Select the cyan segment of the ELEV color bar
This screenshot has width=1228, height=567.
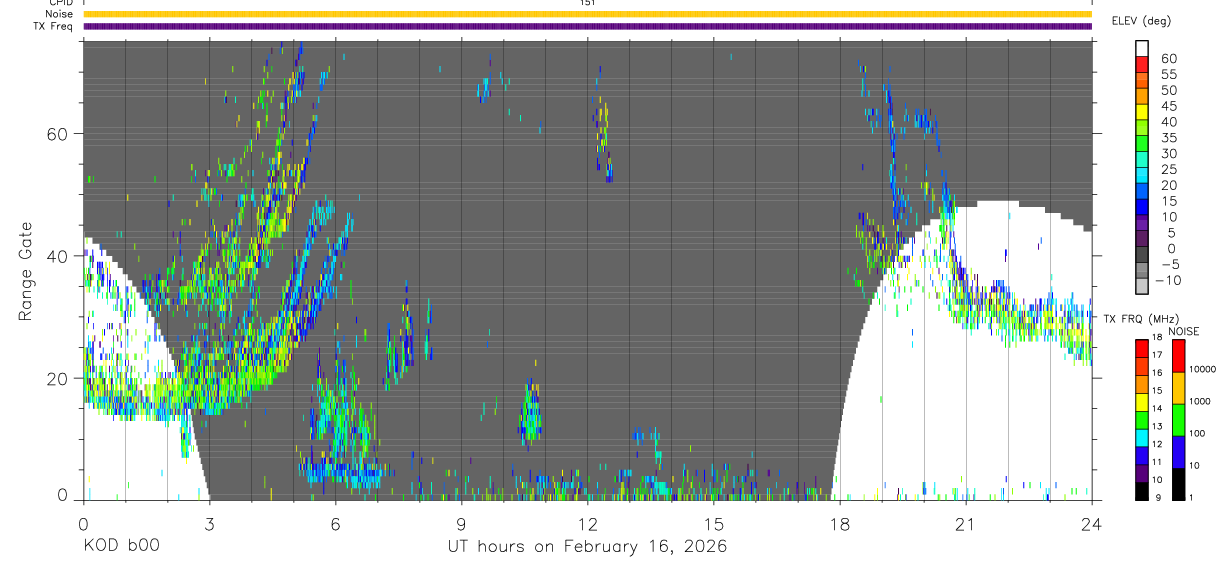pyautogui.click(x=1142, y=177)
